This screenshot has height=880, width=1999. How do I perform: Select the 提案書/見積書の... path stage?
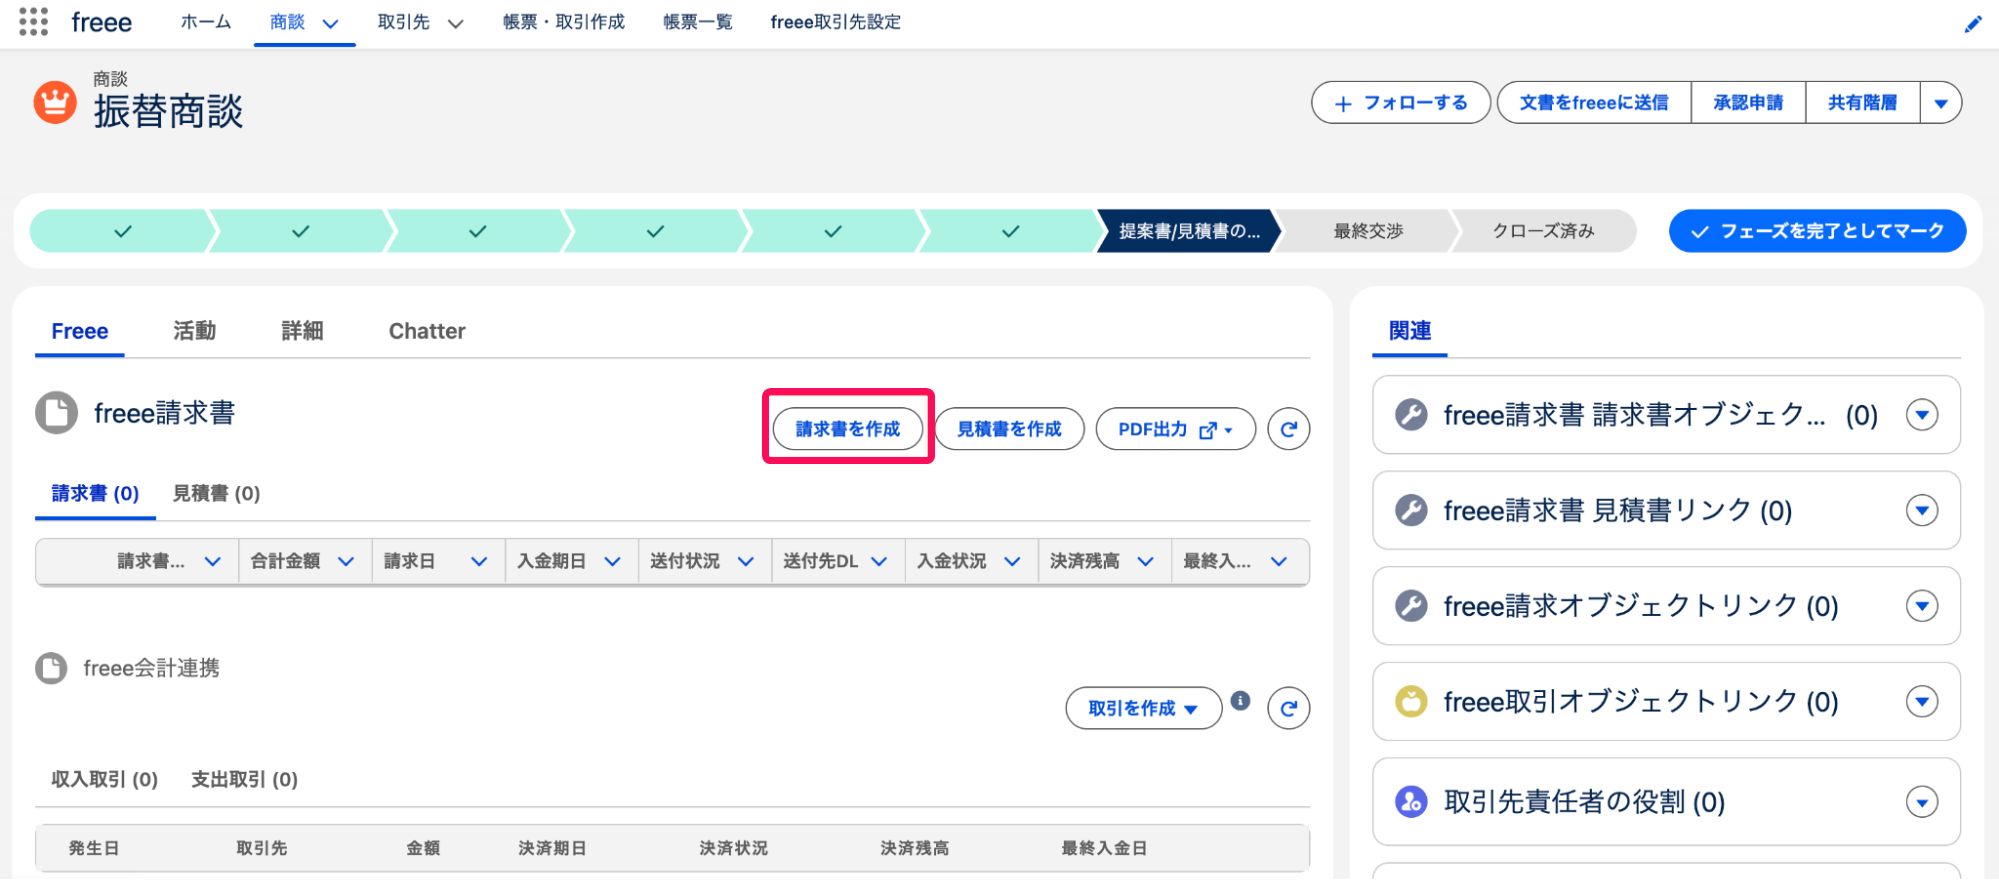[1188, 231]
